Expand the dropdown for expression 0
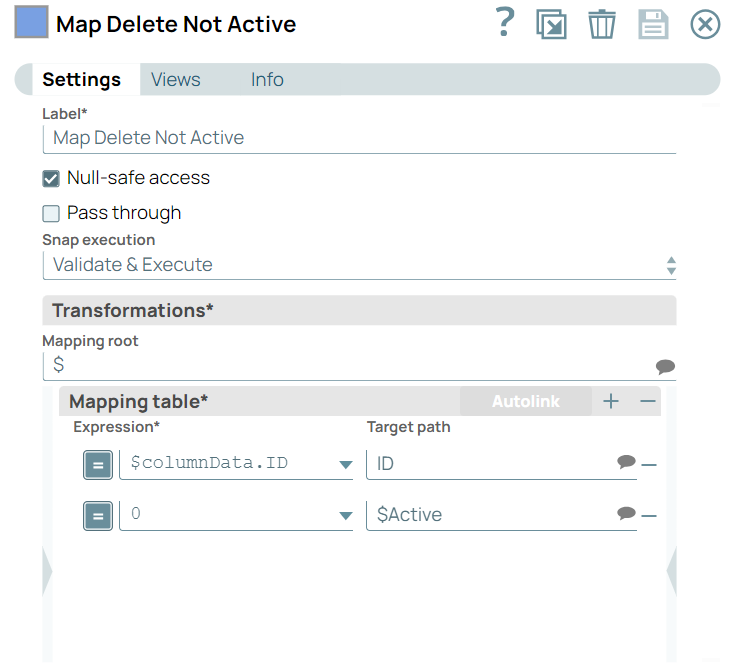This screenshot has height=669, width=736. coord(345,516)
